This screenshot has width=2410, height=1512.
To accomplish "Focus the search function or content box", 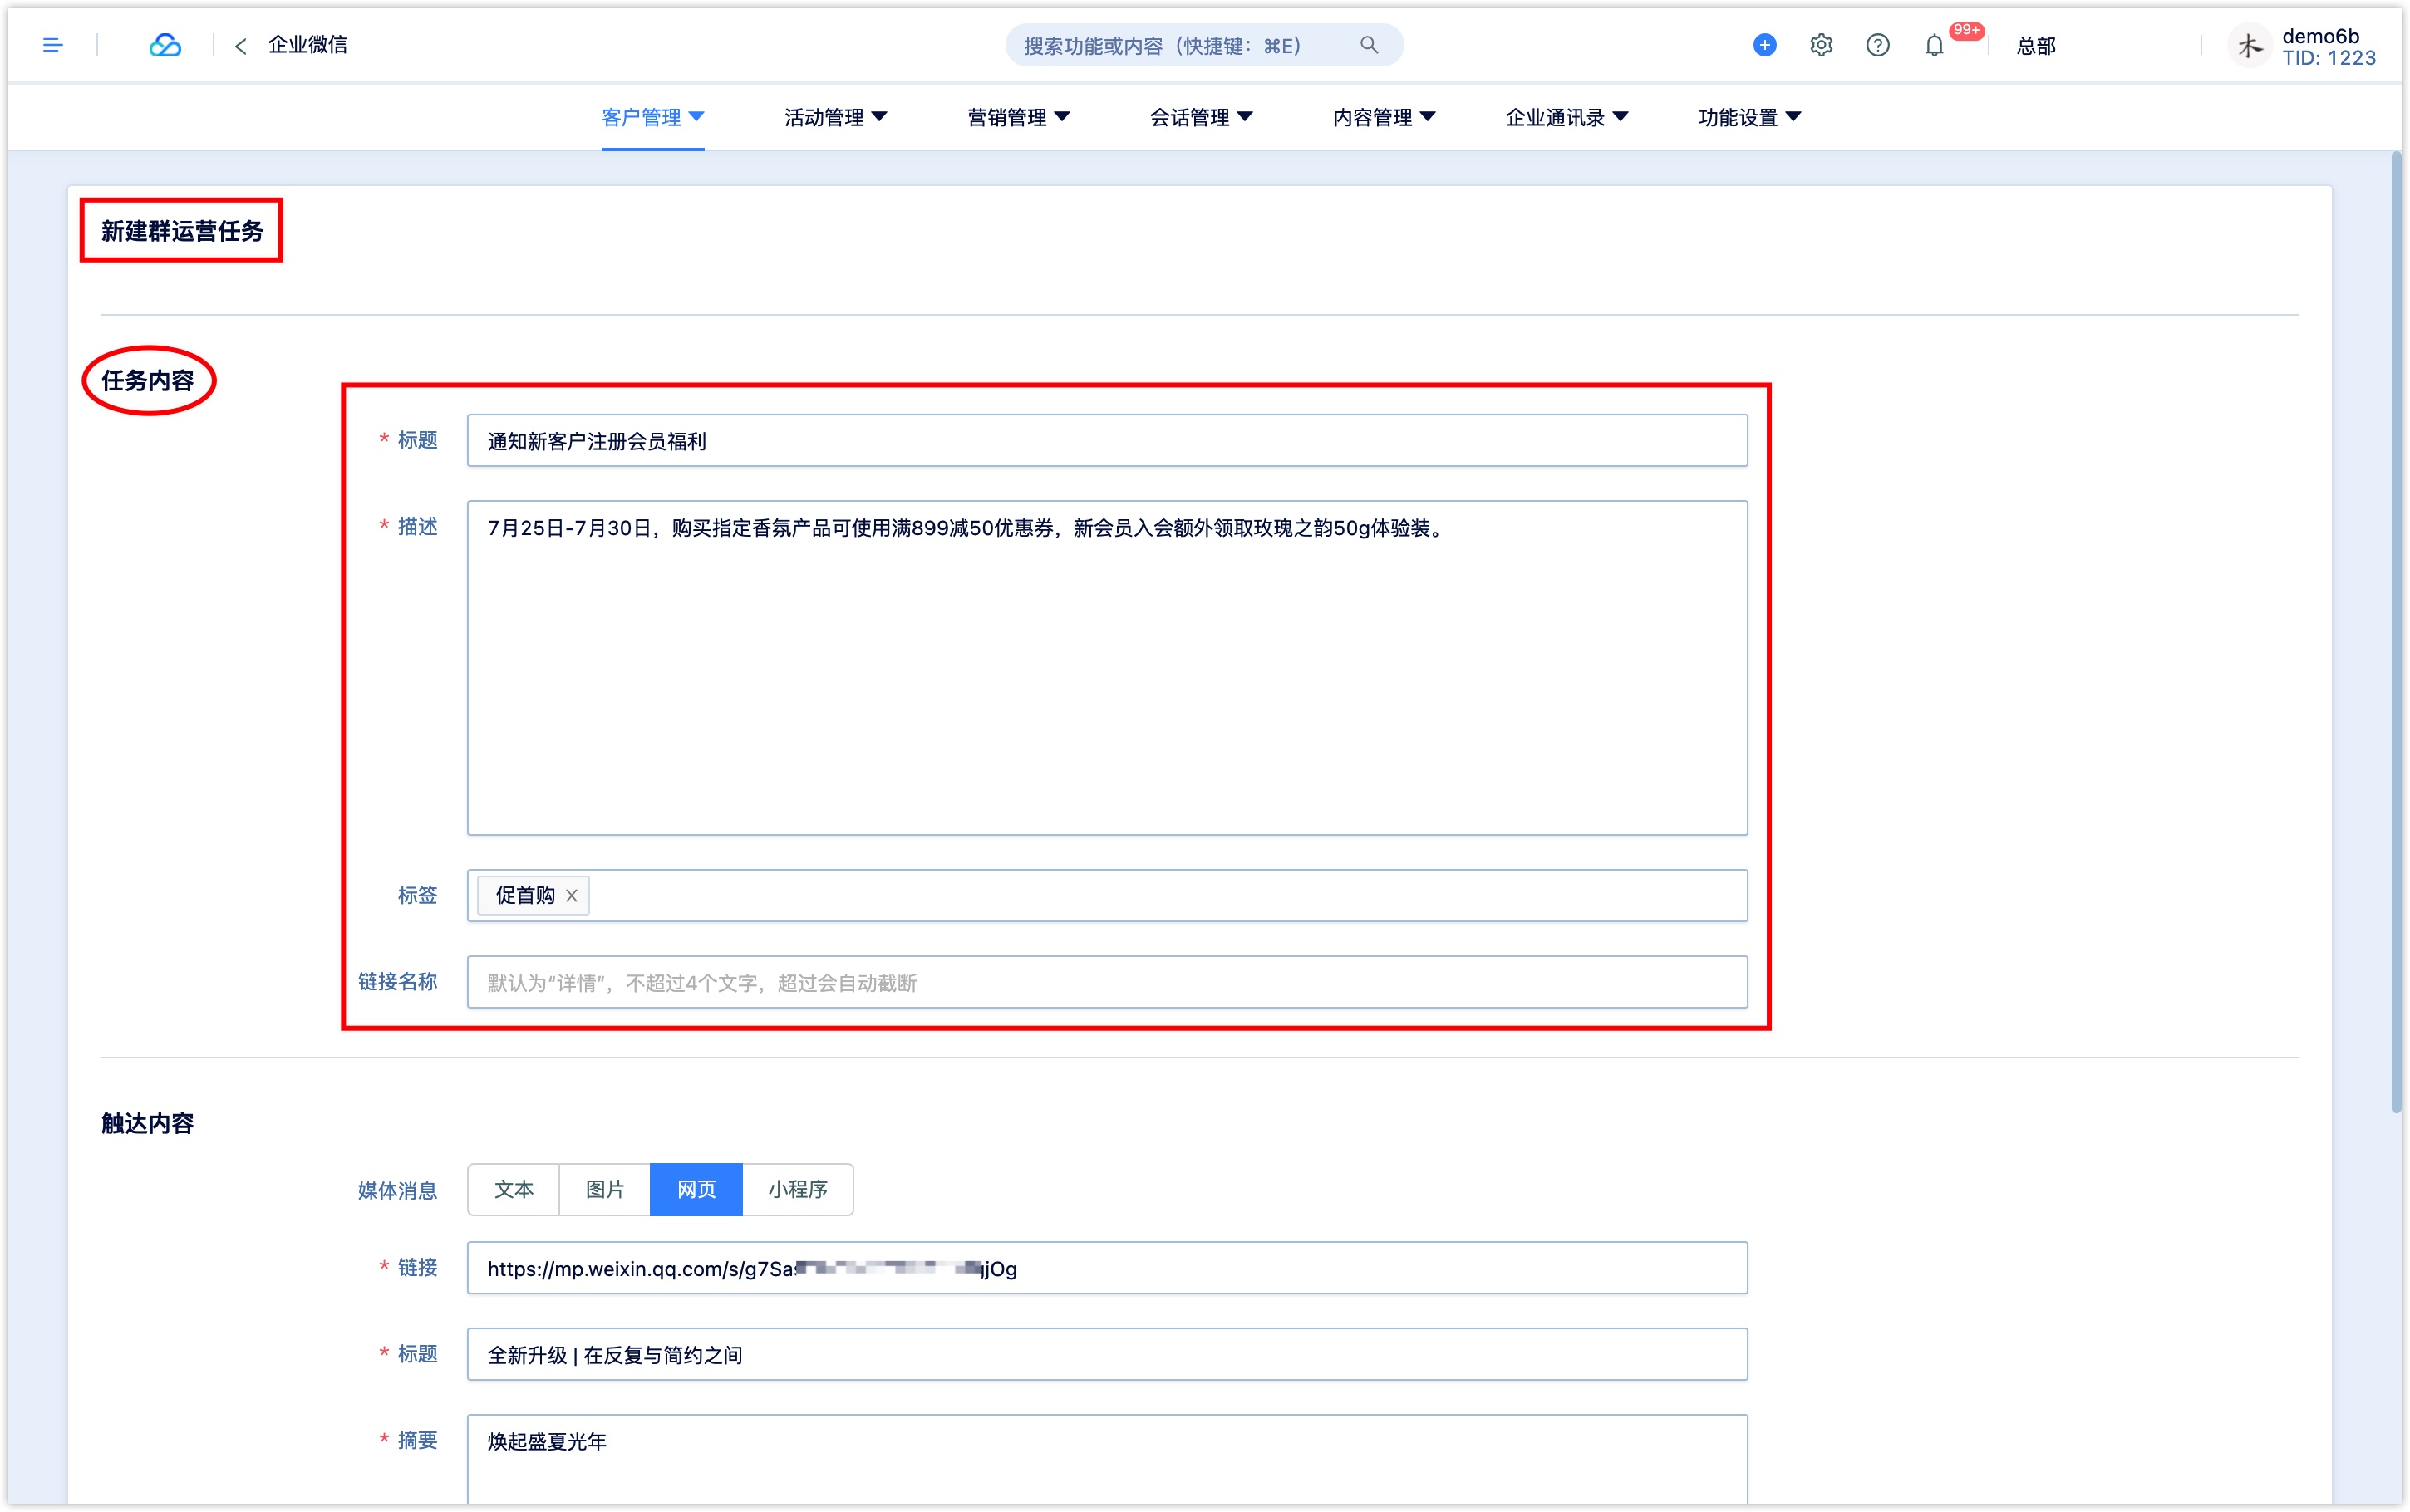I will pos(1204,45).
